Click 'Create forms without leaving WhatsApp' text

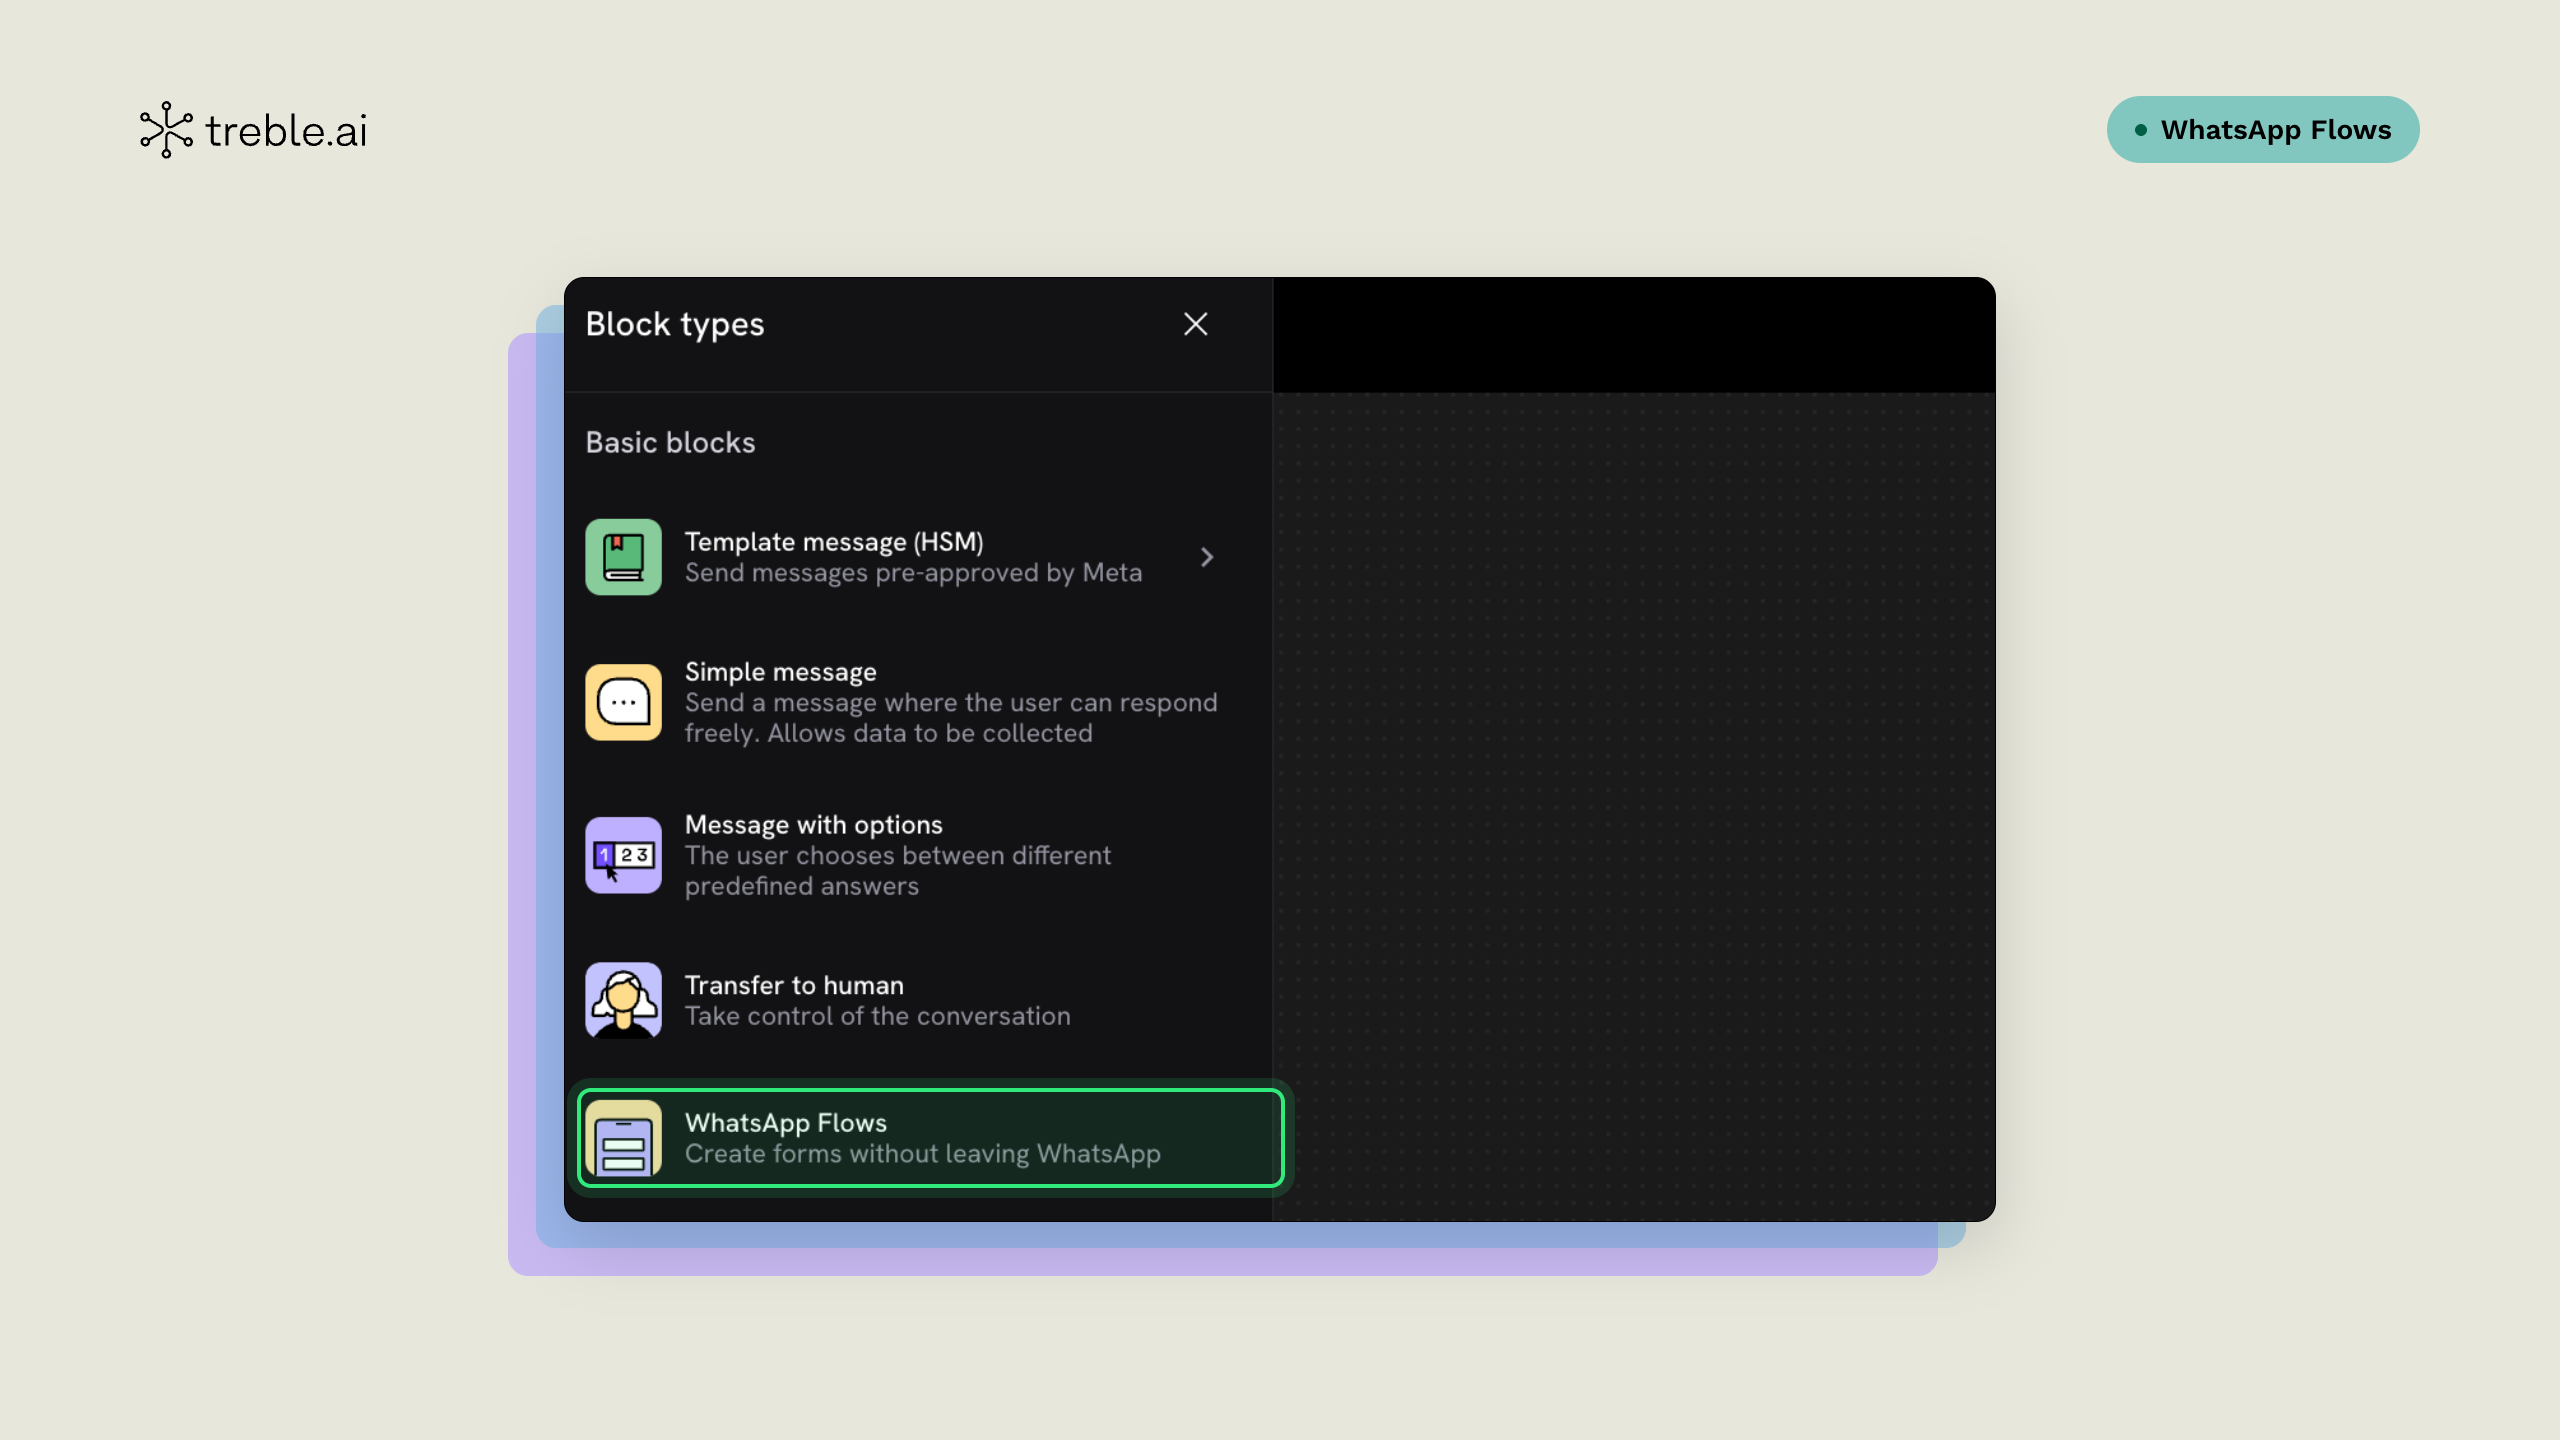(922, 1154)
